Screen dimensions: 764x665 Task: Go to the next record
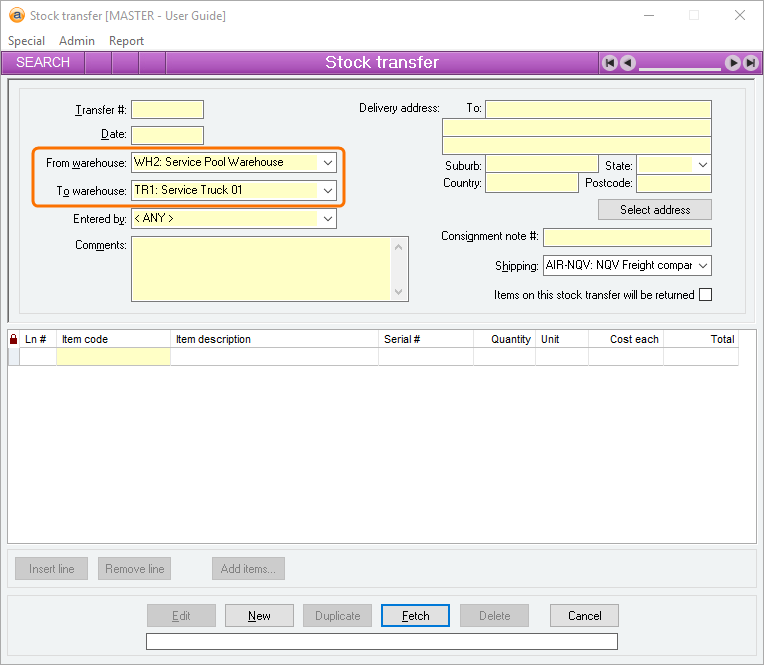[x=732, y=63]
